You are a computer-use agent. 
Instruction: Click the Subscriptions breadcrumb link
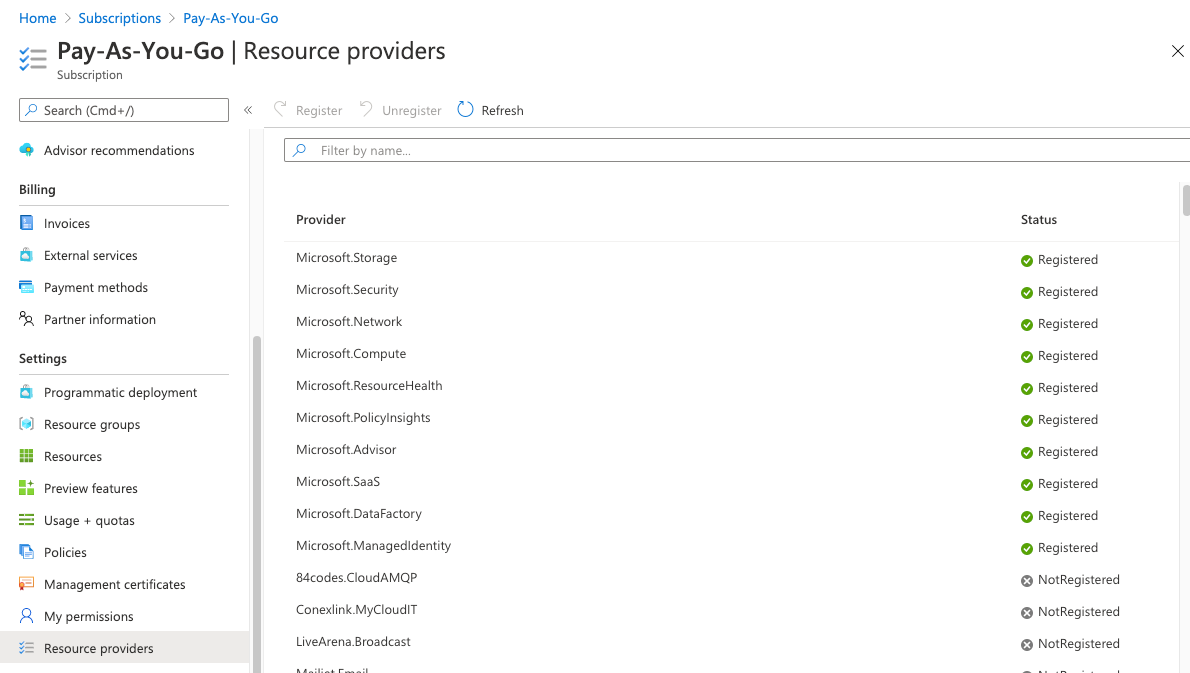pyautogui.click(x=119, y=18)
